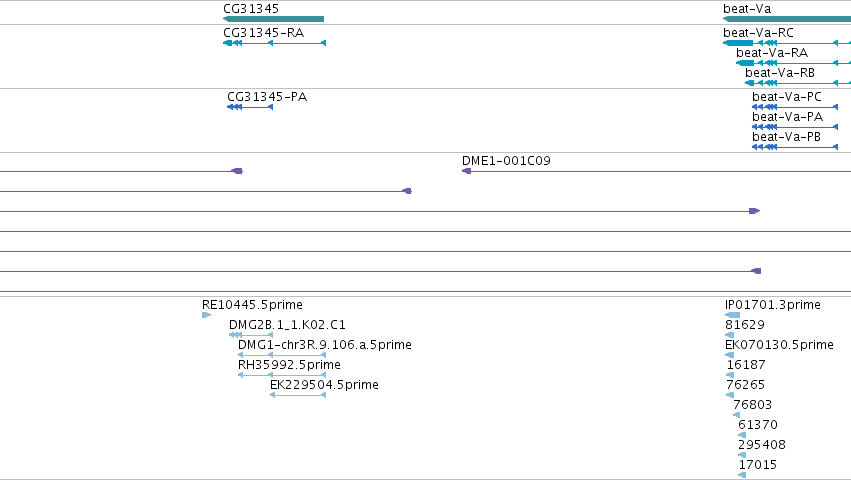
Task: Select the EK070130.5prime EST label
Action: (x=779, y=345)
